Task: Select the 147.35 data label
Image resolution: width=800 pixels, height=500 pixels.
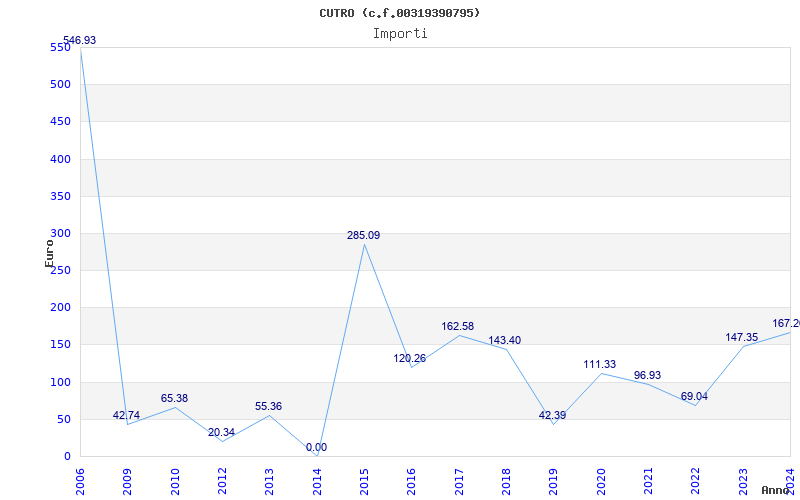Action: pyautogui.click(x=742, y=338)
